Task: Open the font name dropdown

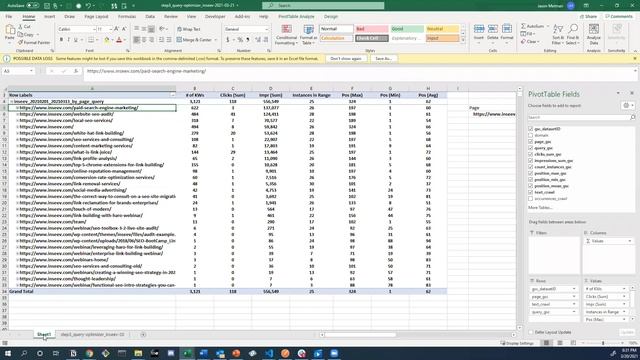Action: [x=94, y=29]
